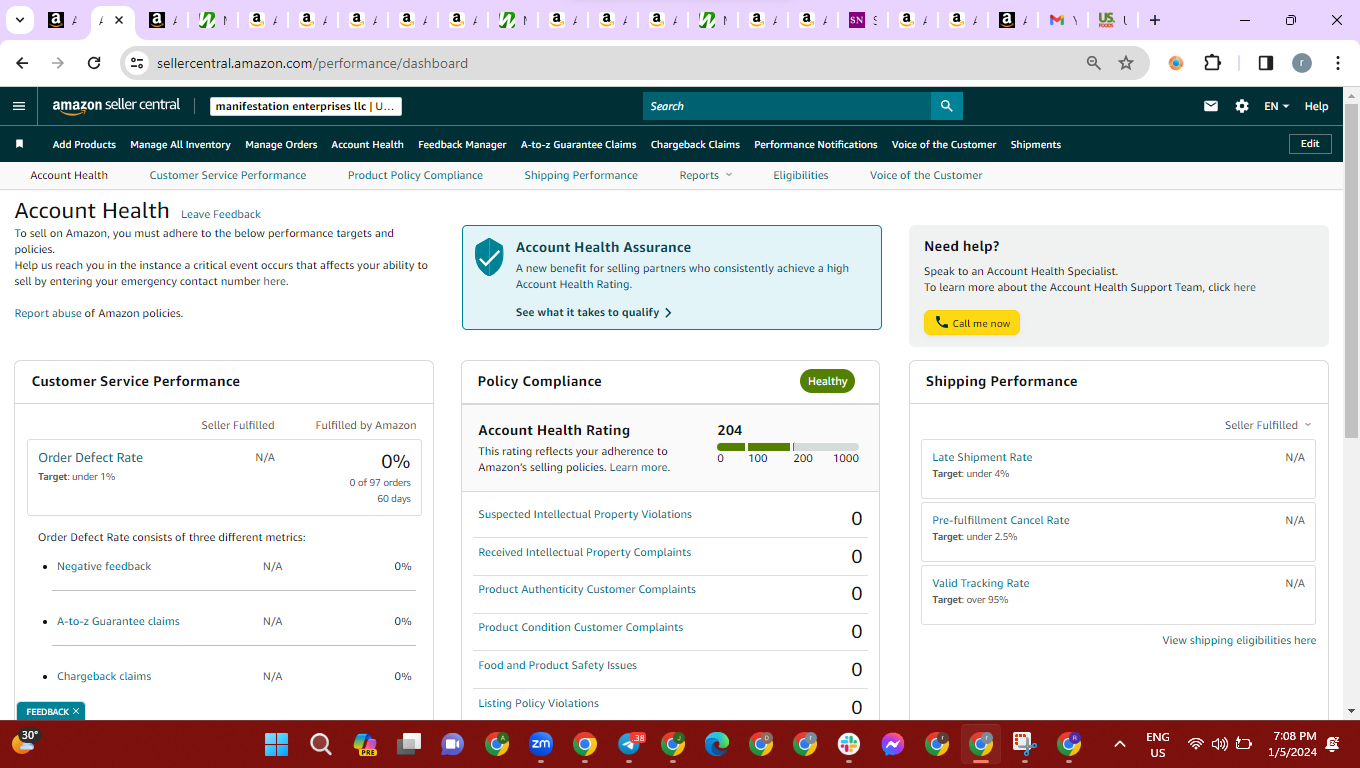Viewport: 1360px width, 768px height.
Task: Click the Account Health Rating progress bar
Action: (x=788, y=447)
